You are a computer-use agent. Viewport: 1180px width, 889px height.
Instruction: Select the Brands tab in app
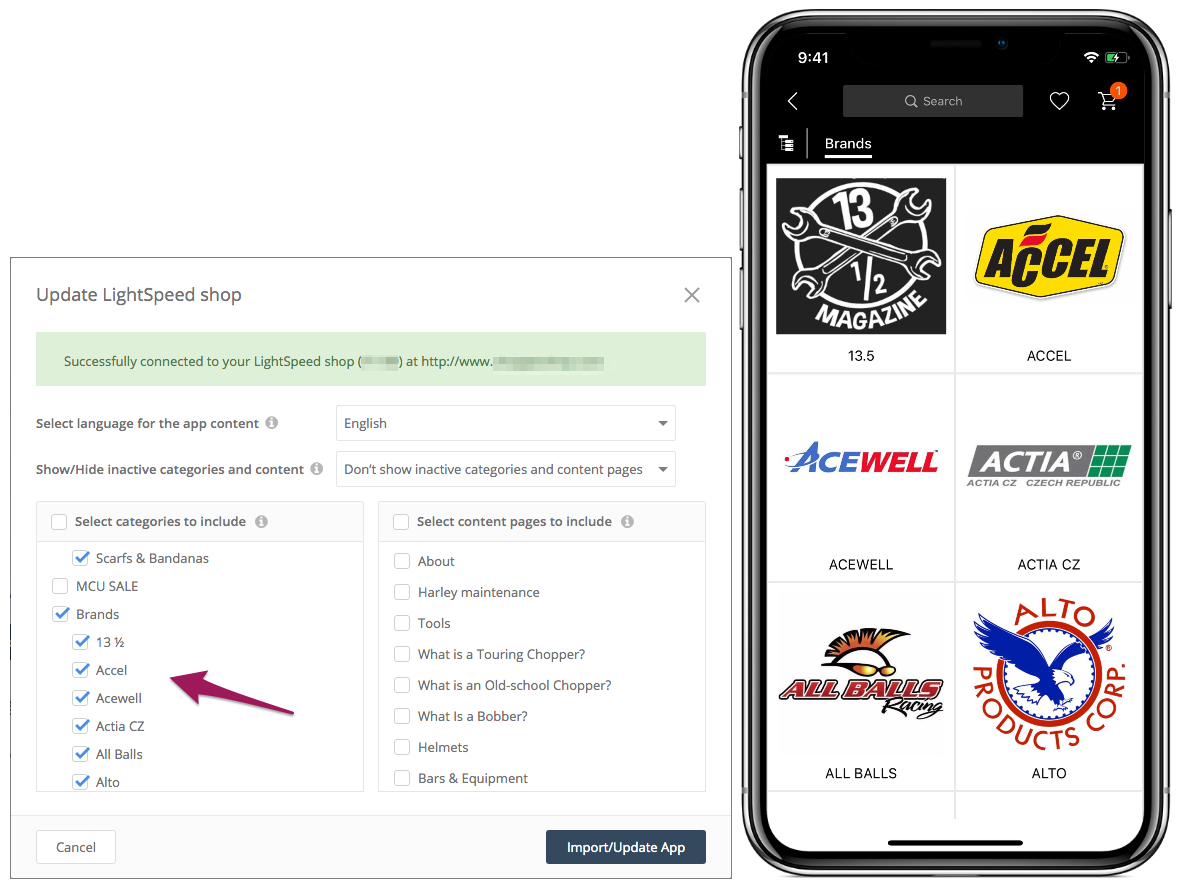847,144
